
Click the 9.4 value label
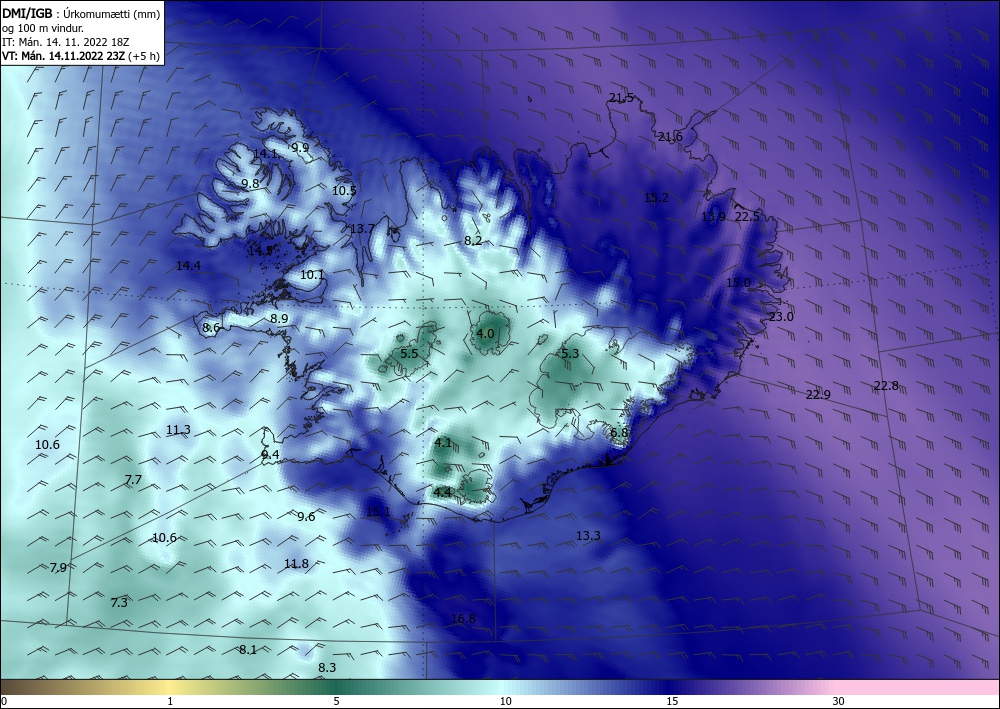click(270, 454)
